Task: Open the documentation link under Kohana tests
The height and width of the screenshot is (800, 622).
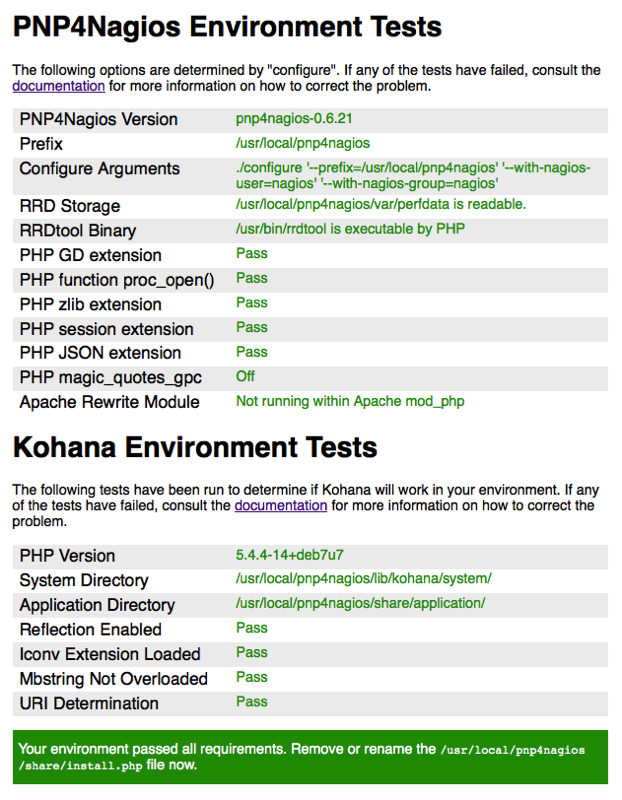Action: (x=280, y=506)
